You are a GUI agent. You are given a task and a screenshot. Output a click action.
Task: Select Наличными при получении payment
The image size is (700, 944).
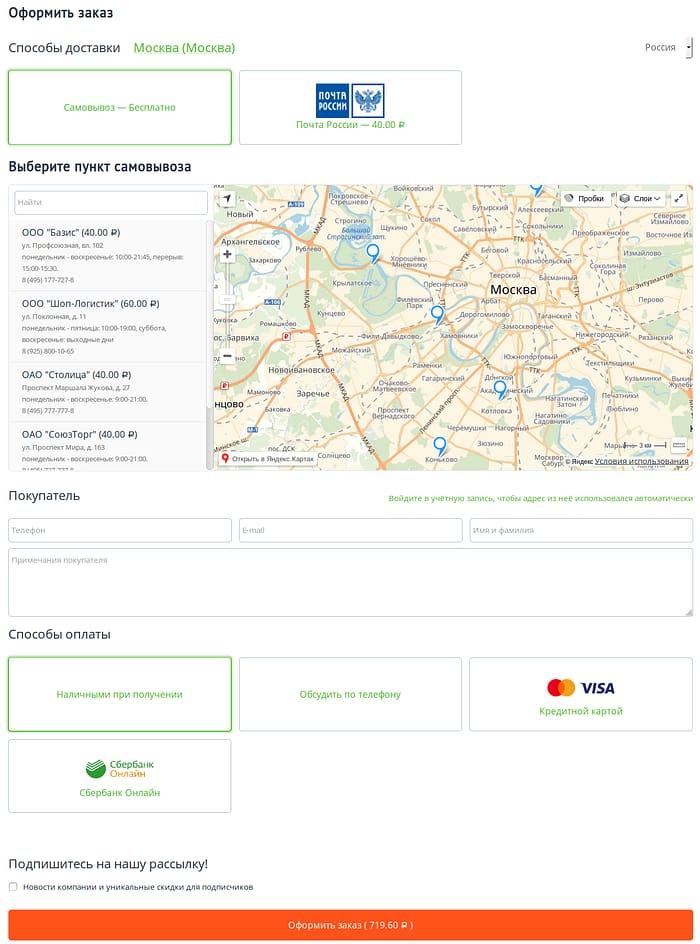119,694
